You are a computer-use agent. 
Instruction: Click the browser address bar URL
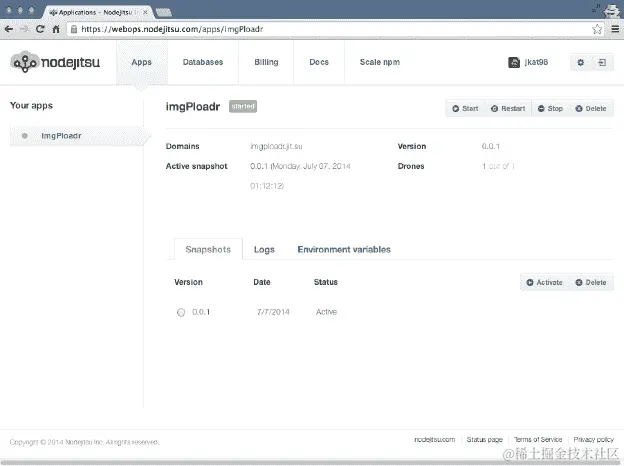(172, 29)
